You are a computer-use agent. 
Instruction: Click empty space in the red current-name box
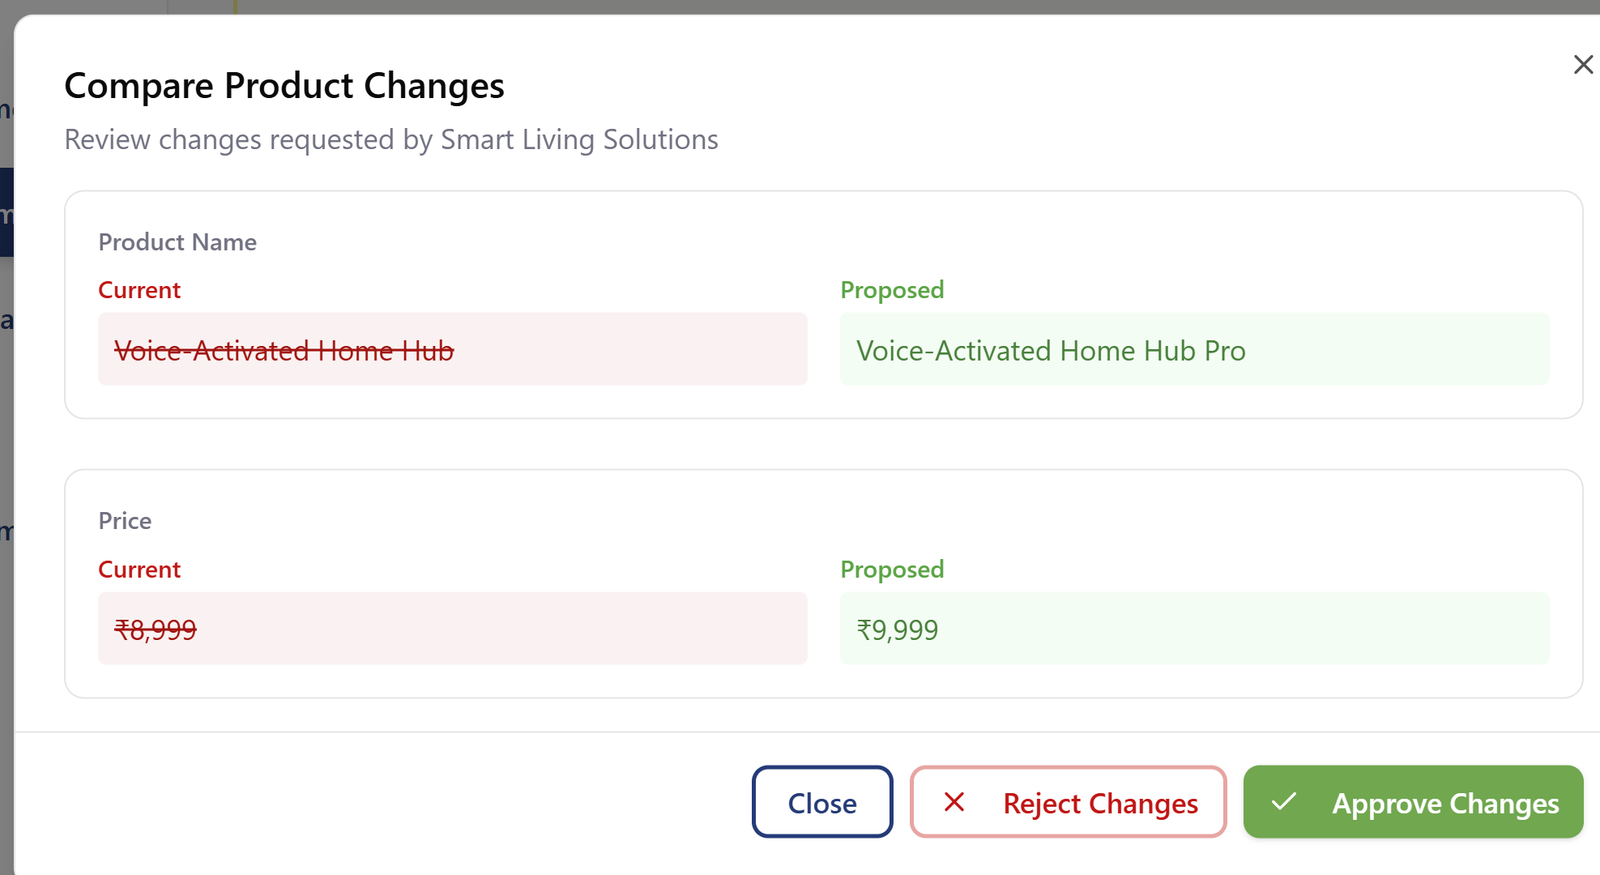640,350
